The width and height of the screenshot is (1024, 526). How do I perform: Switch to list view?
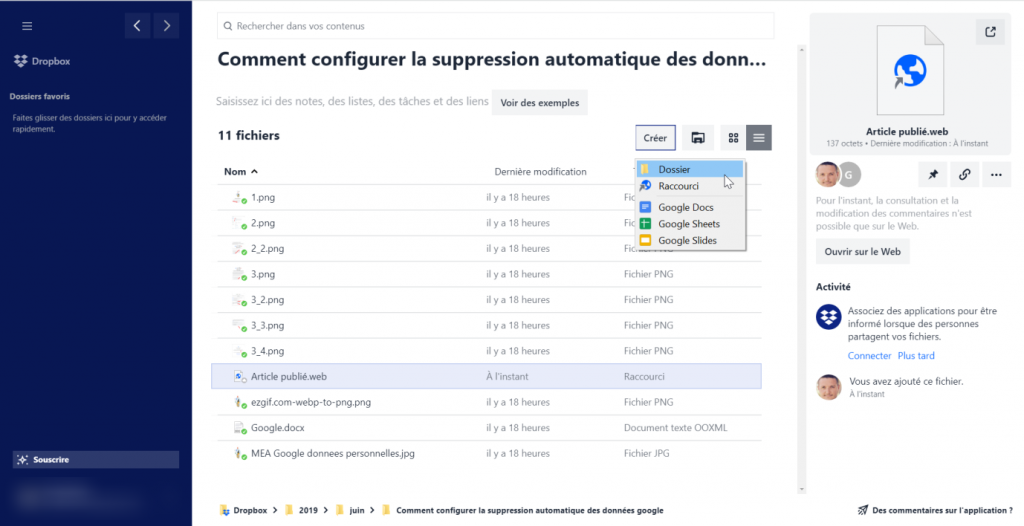[x=759, y=138]
